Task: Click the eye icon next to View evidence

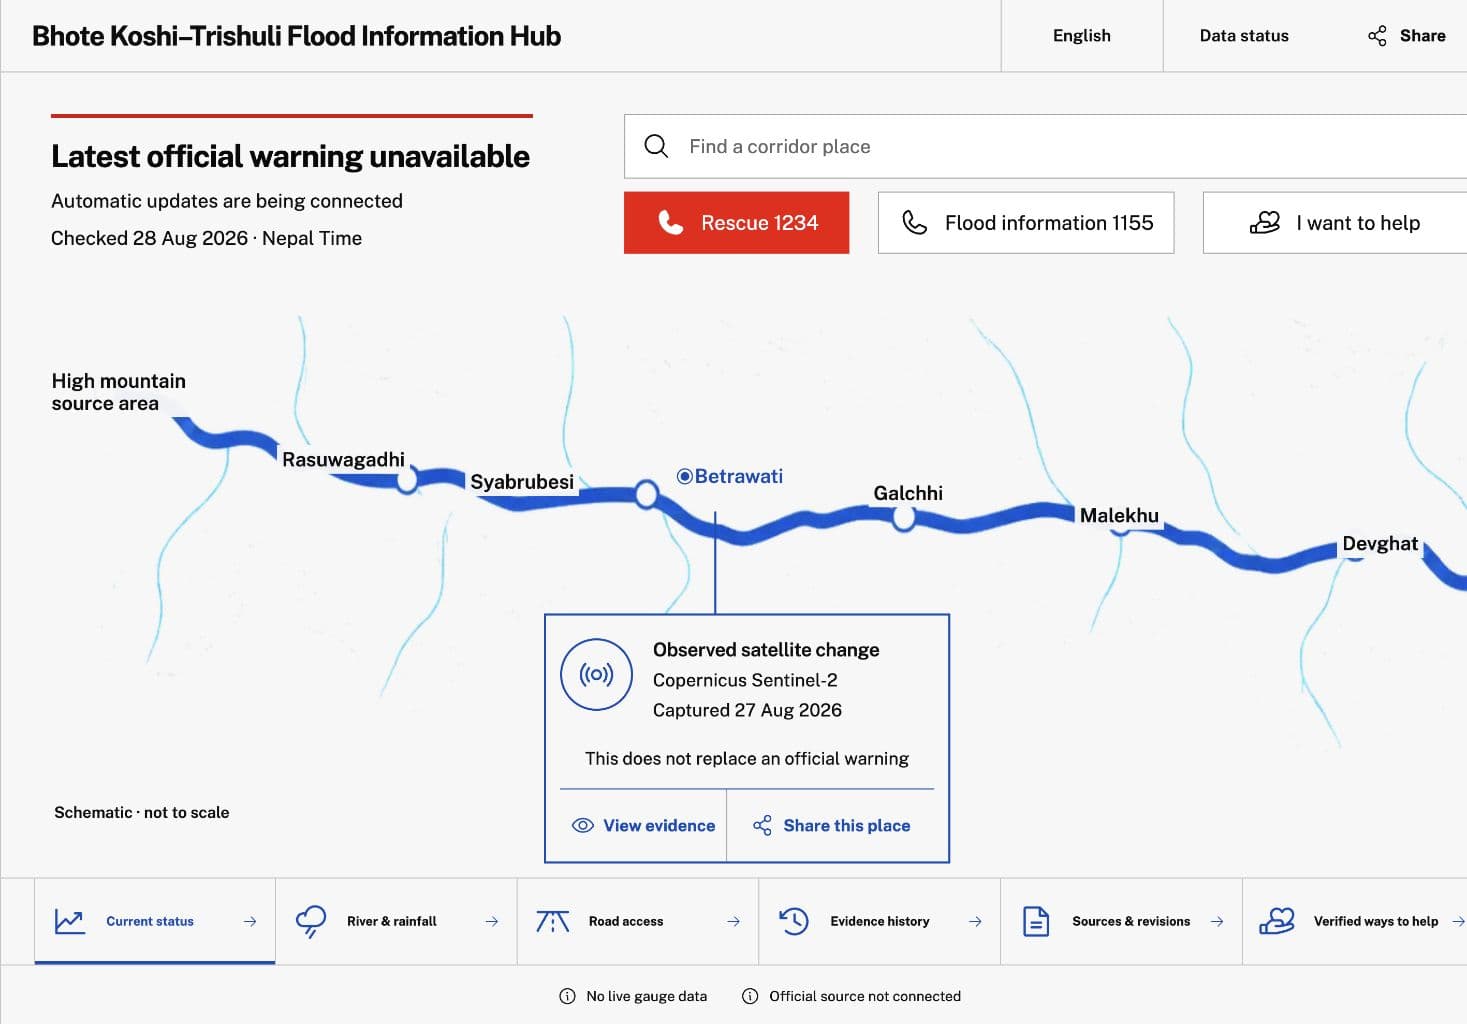Action: (x=582, y=825)
